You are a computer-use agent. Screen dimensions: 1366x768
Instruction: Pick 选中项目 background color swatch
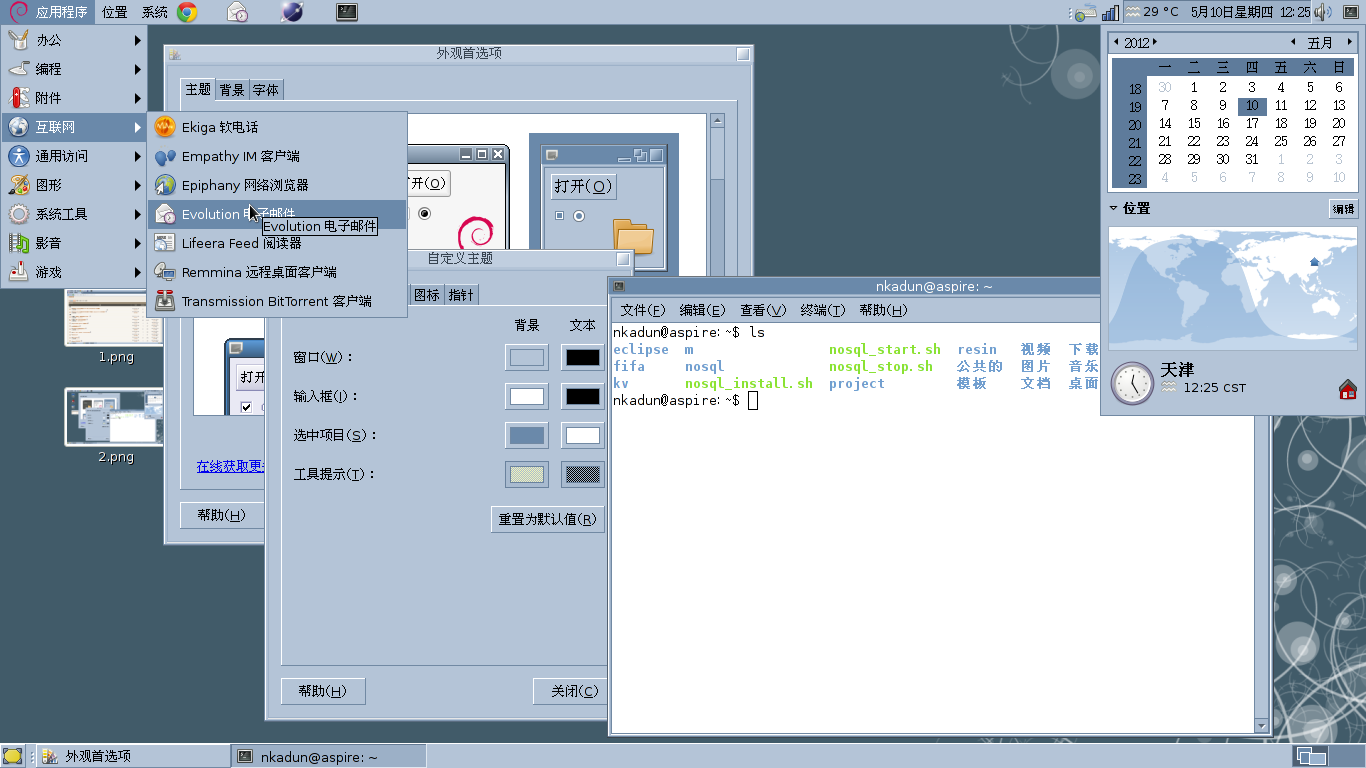pyautogui.click(x=527, y=435)
